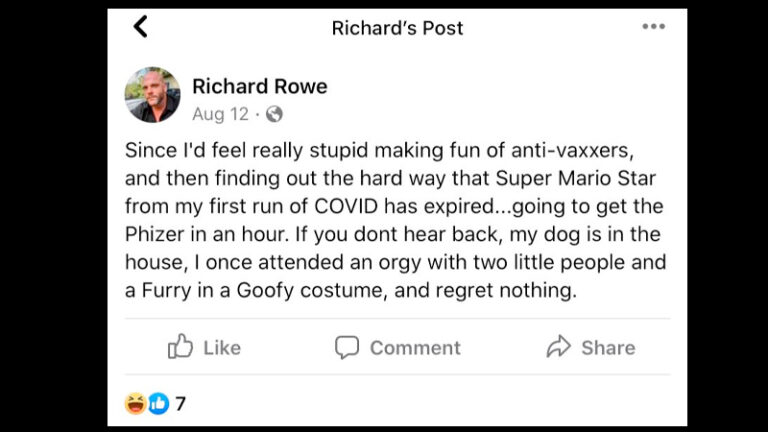Click the laughing Haha reaction emoji

[x=135, y=404]
